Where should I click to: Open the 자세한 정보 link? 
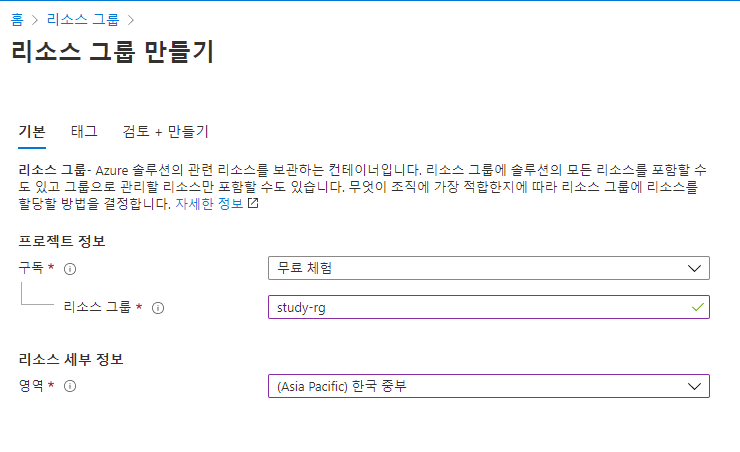point(209,204)
